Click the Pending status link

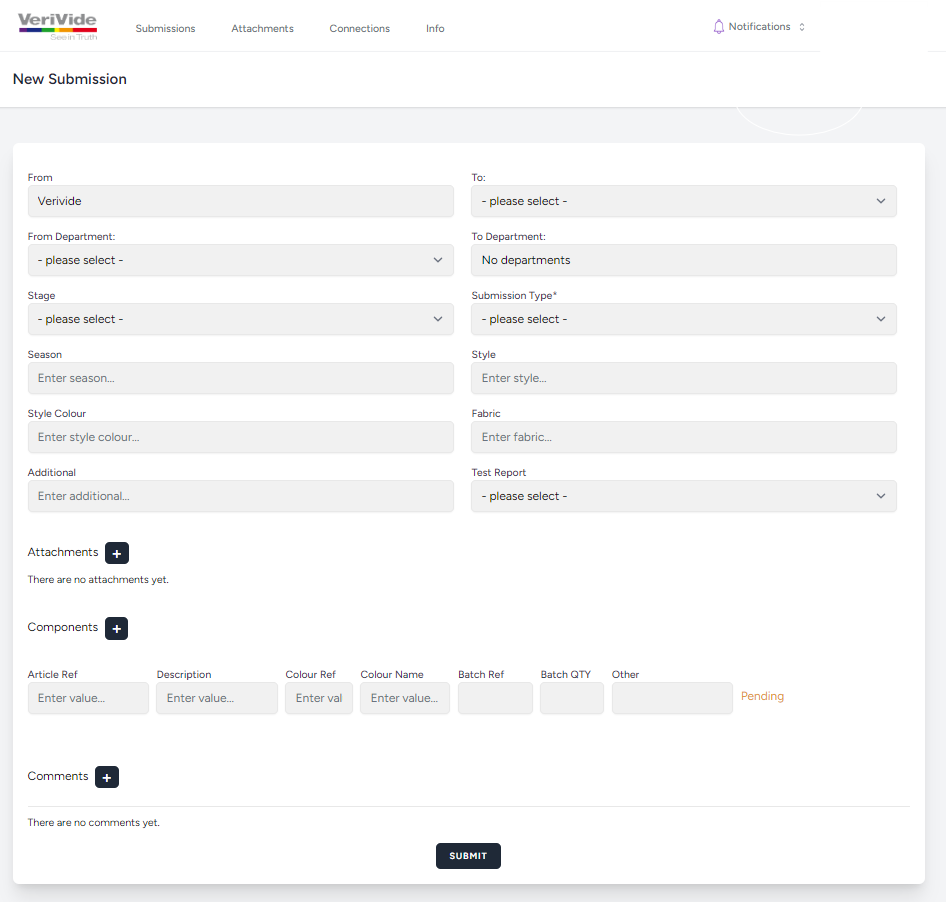click(762, 696)
